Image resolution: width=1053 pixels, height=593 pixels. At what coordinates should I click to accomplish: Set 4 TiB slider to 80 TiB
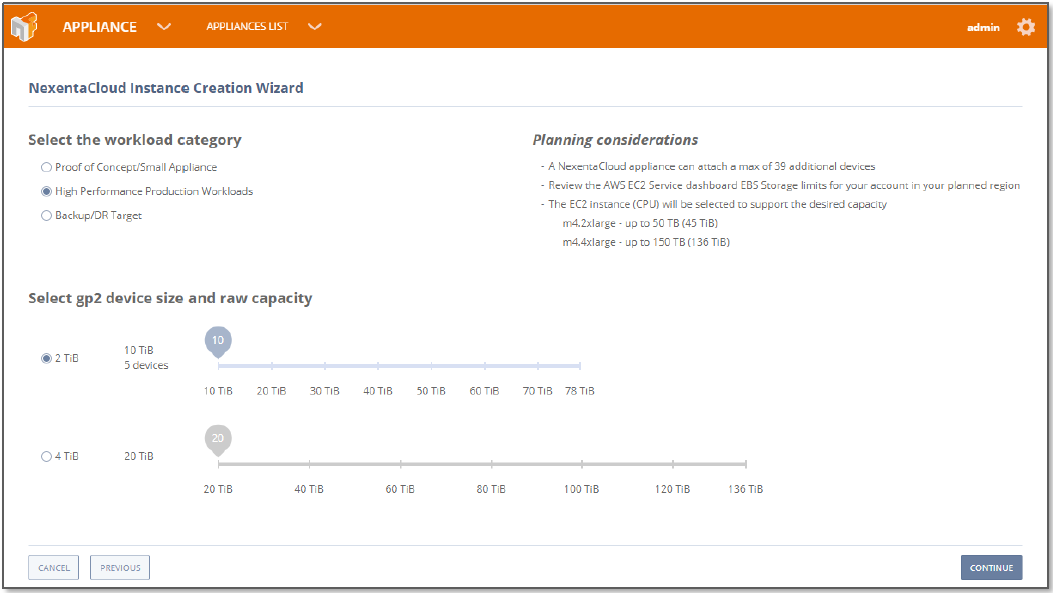(491, 464)
